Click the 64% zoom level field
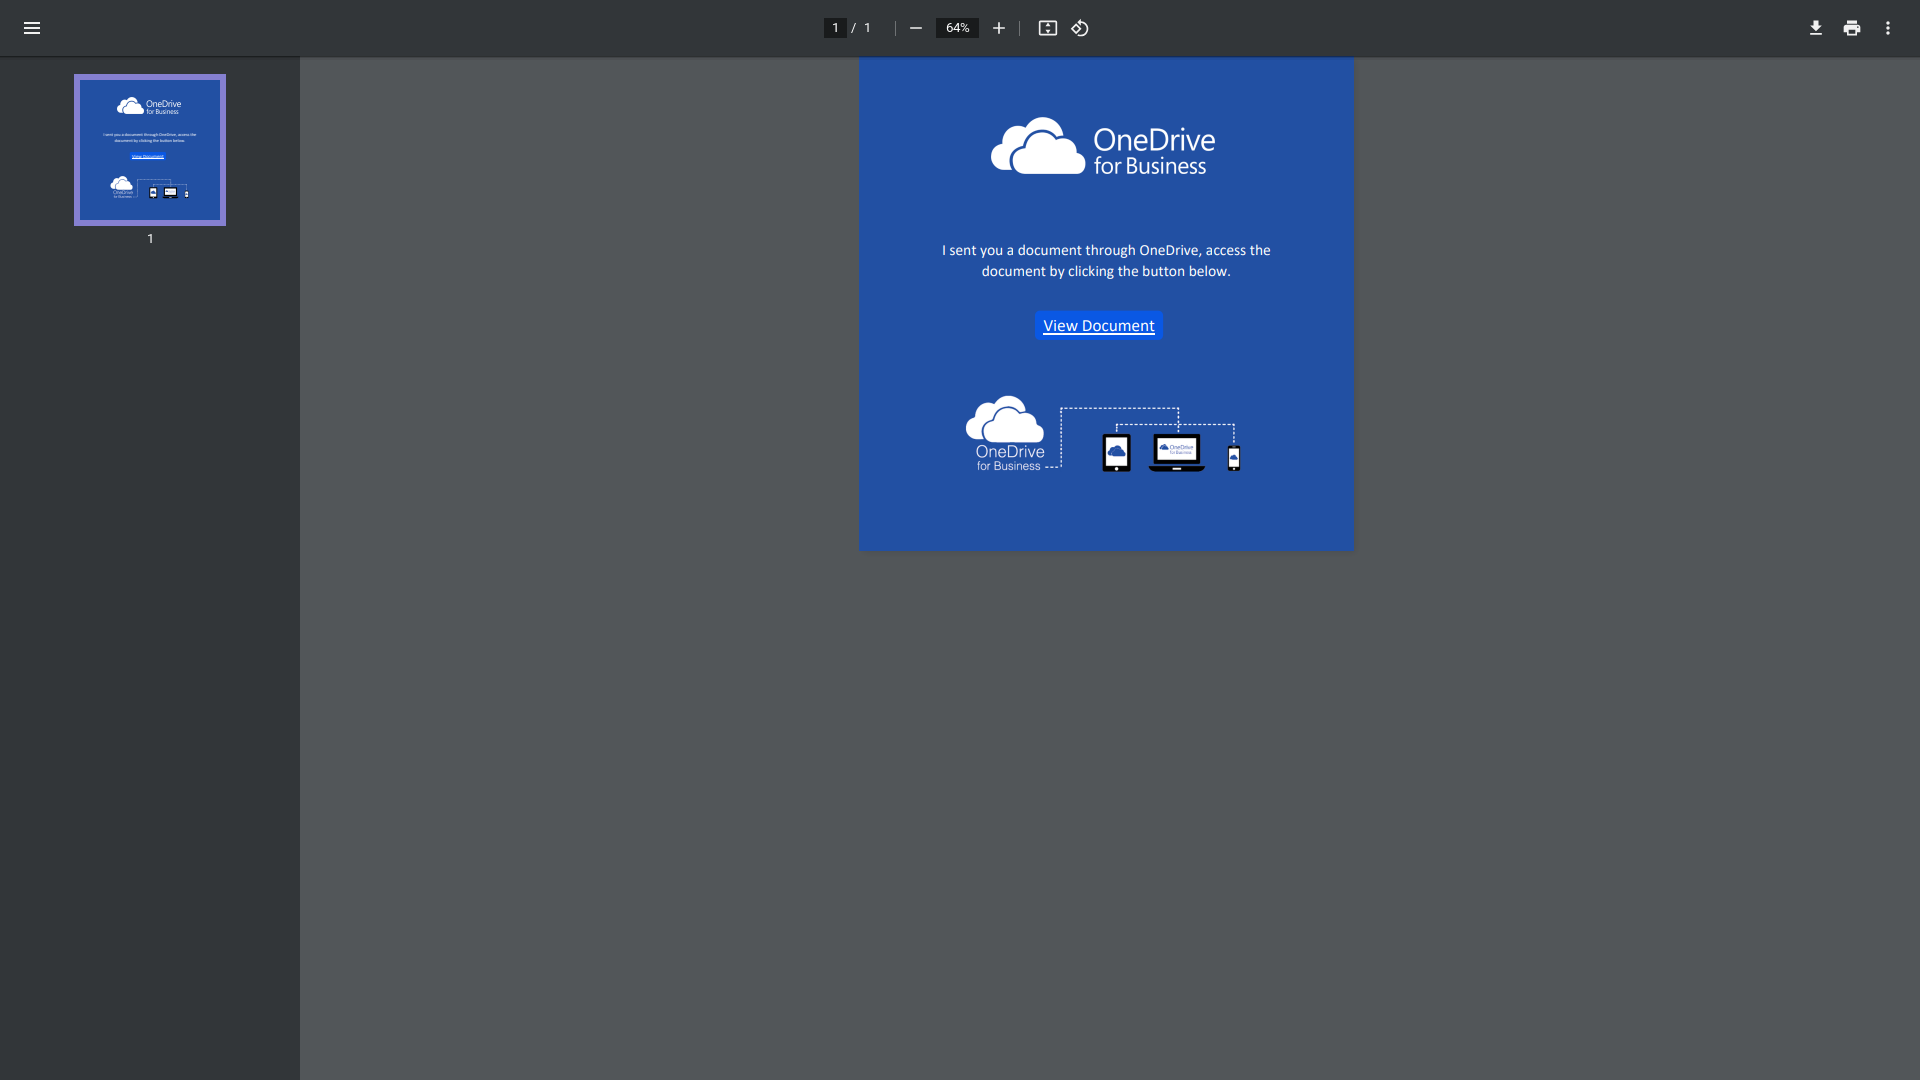1920x1080 pixels. click(957, 28)
